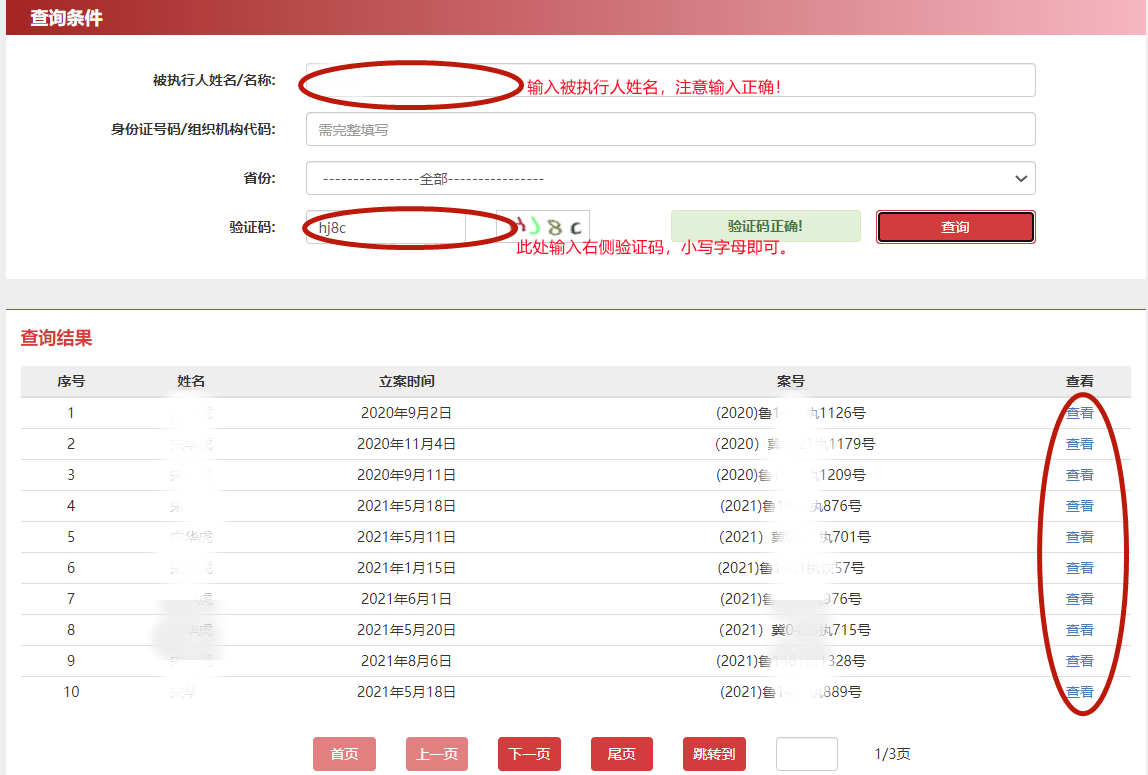The height and width of the screenshot is (775, 1148).
Task: Open 查看 details for row 1
Action: point(1080,412)
